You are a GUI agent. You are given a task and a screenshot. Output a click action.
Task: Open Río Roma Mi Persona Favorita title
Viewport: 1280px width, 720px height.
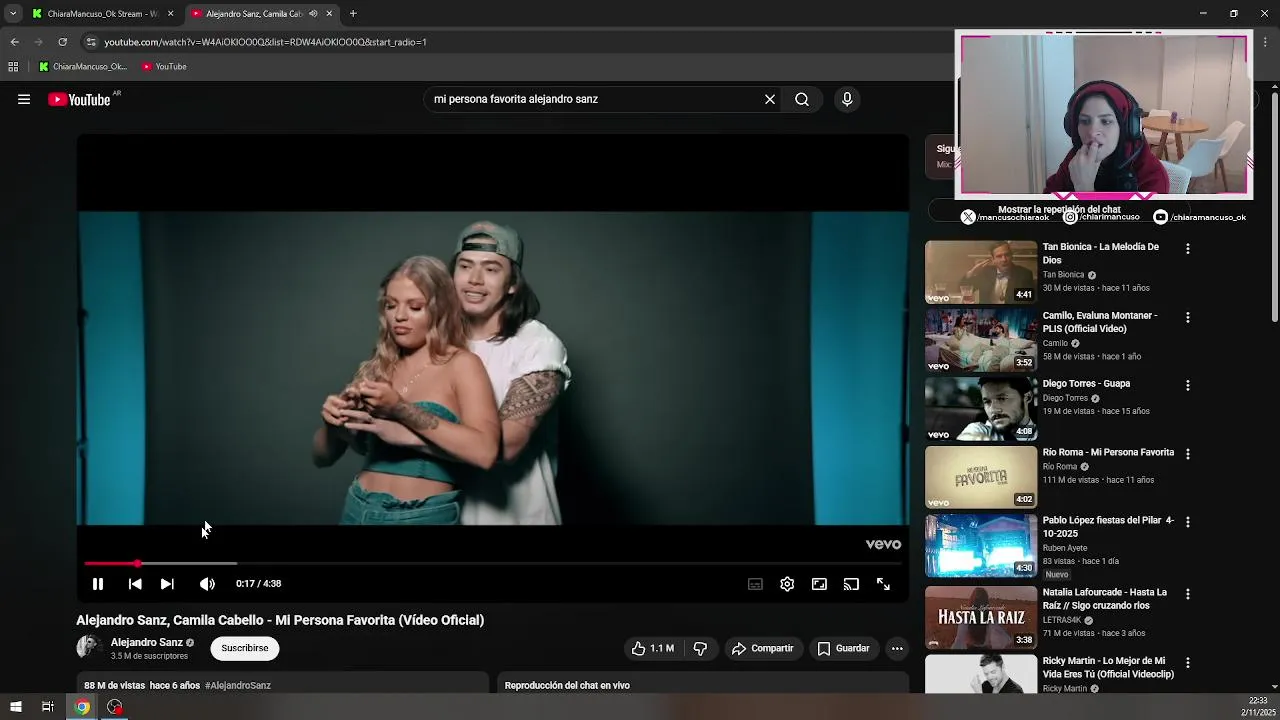pyautogui.click(x=1108, y=452)
